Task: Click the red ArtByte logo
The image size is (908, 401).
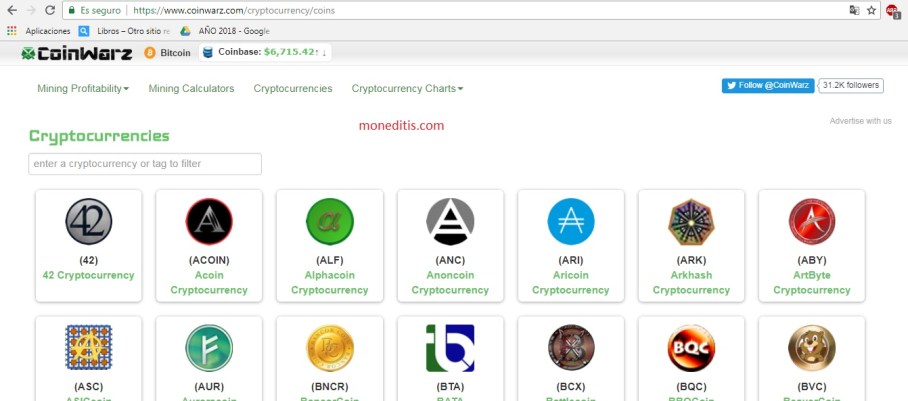Action: tap(812, 221)
